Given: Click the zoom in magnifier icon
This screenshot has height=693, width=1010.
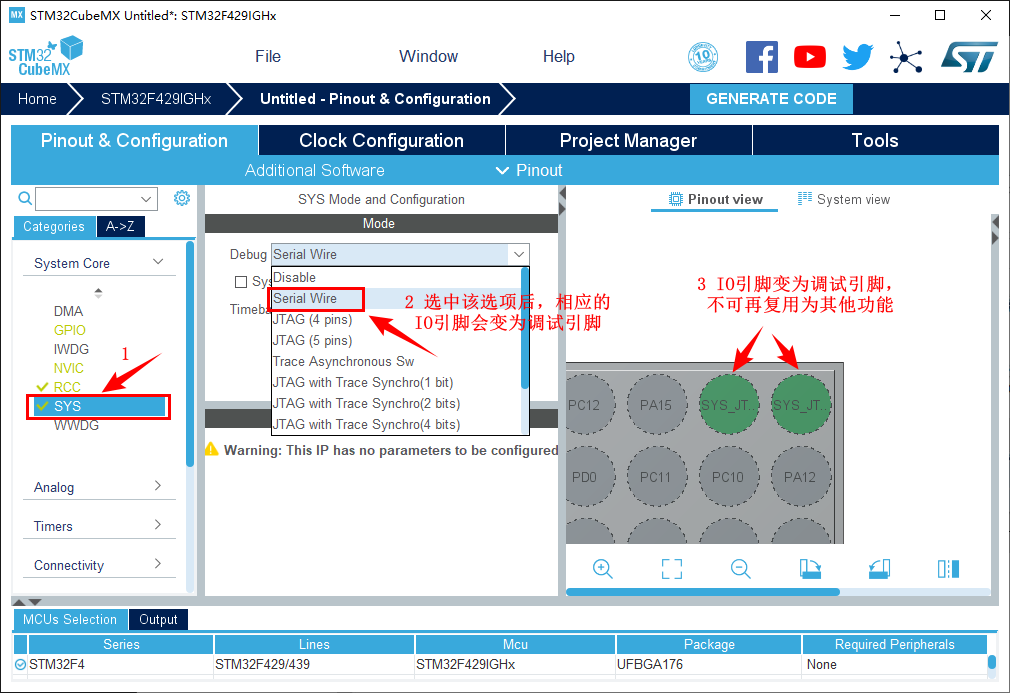Looking at the screenshot, I should tap(603, 569).
